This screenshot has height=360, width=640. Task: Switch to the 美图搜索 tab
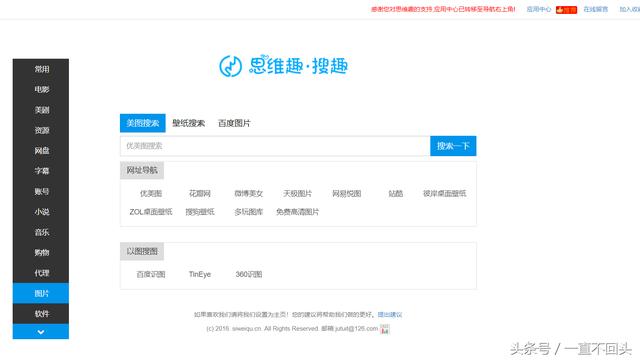142,123
